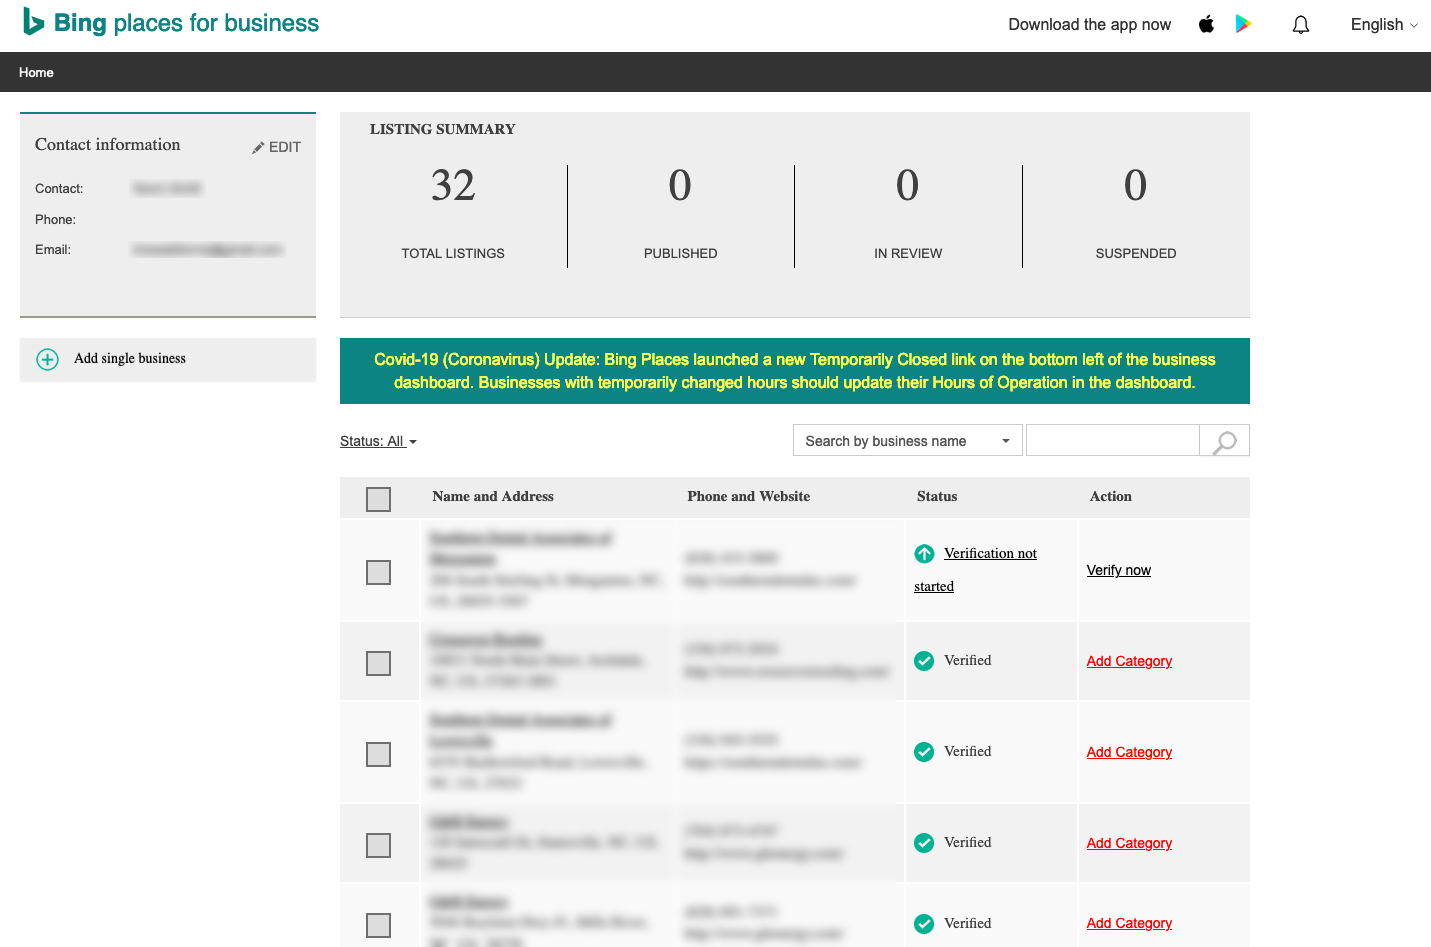
Task: Tick the select-all checkbox in table header
Action: pyautogui.click(x=378, y=499)
